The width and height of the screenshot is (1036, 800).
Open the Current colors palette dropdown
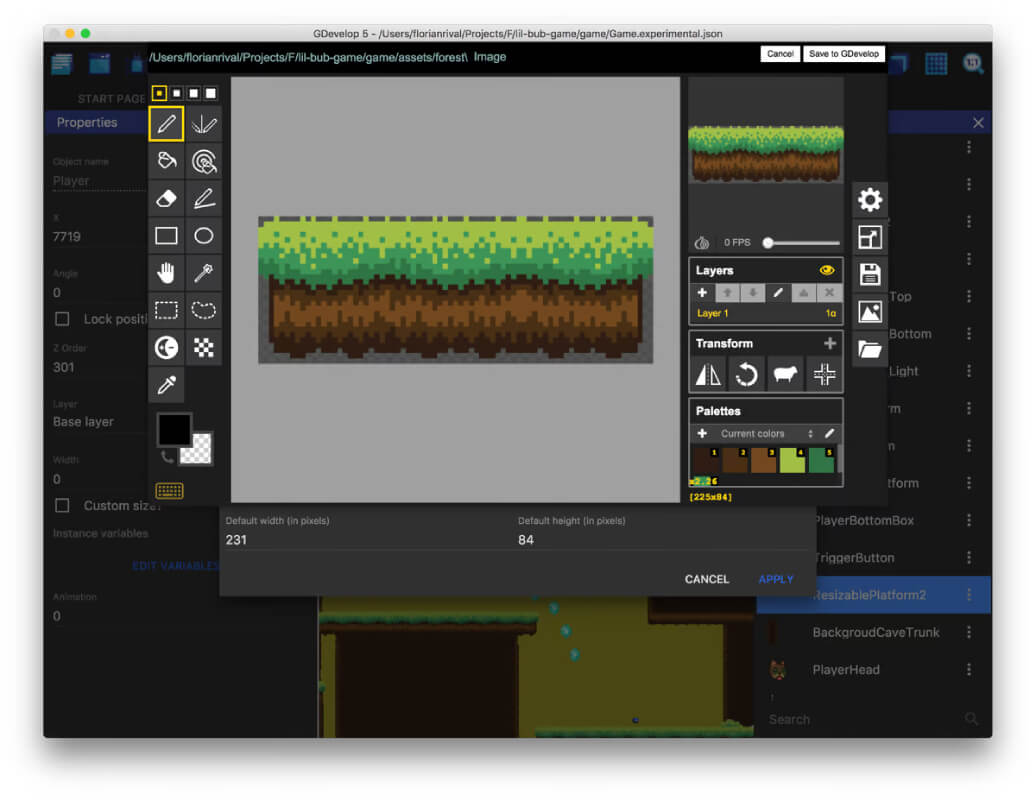pyautogui.click(x=766, y=433)
